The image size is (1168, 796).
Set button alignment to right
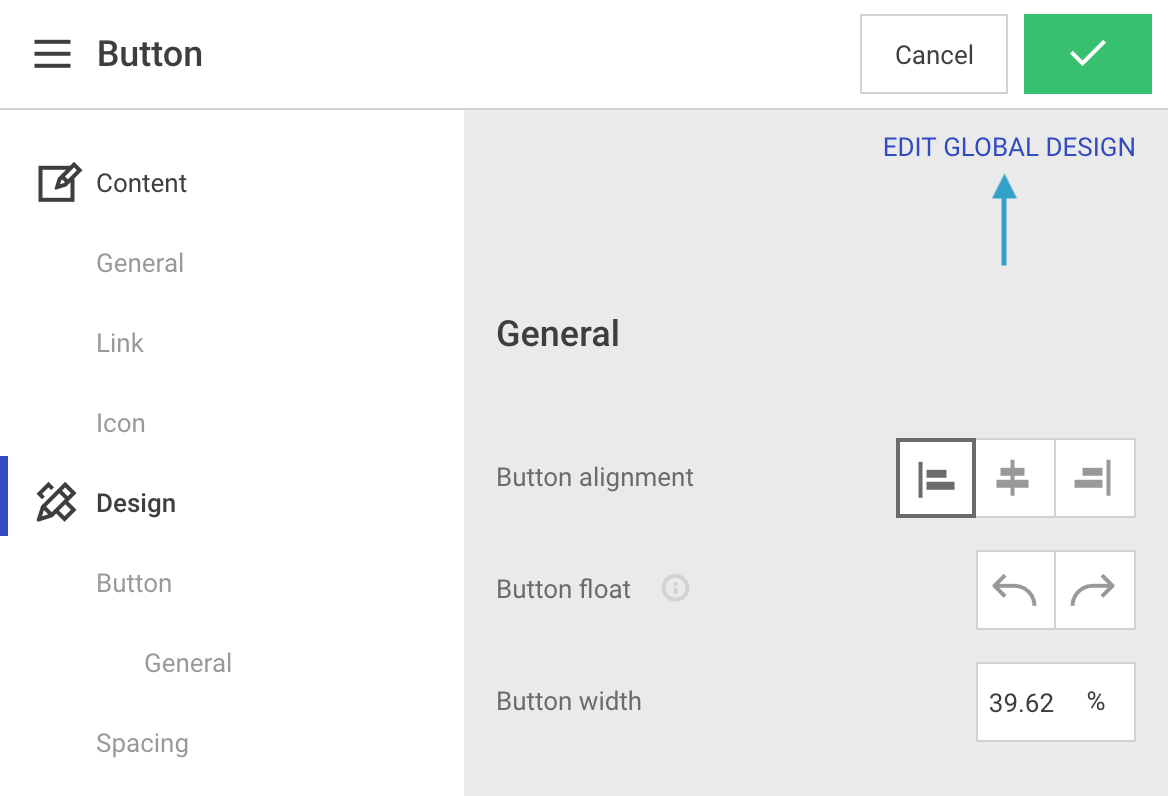click(1095, 478)
